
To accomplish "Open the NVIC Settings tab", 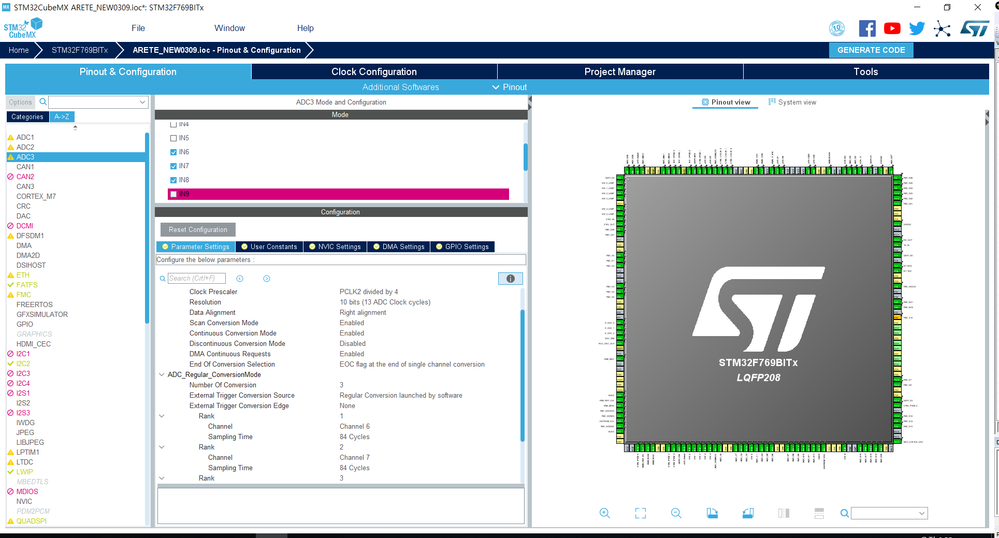I will (335, 247).
